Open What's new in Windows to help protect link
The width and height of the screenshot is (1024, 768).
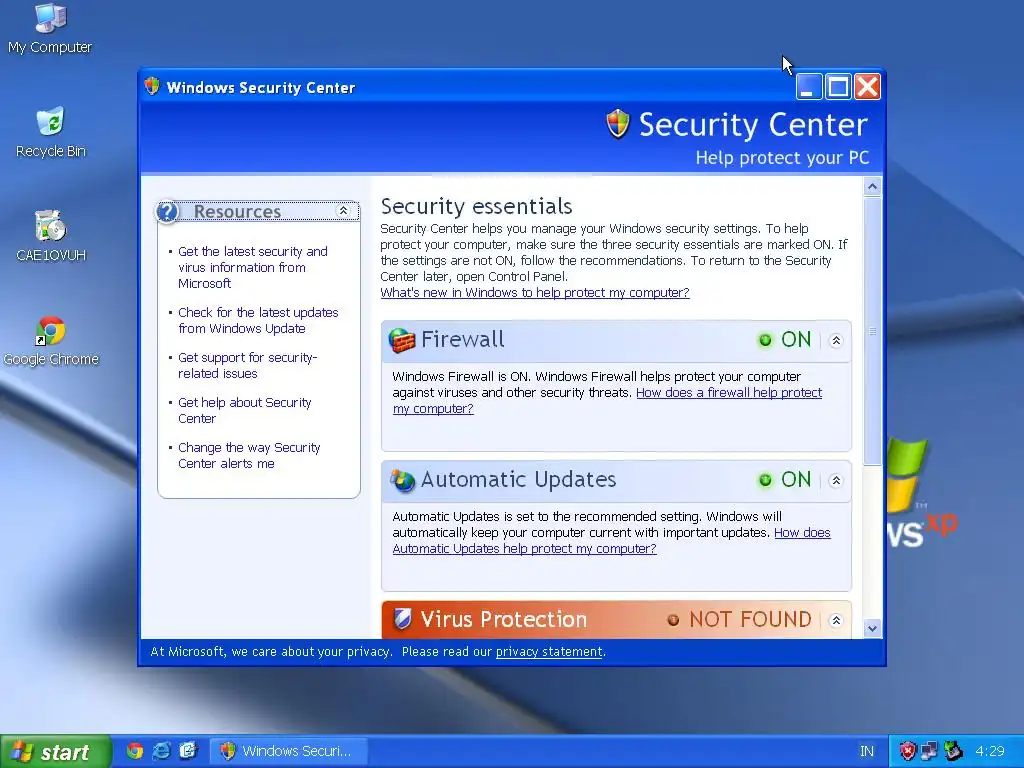tap(535, 293)
